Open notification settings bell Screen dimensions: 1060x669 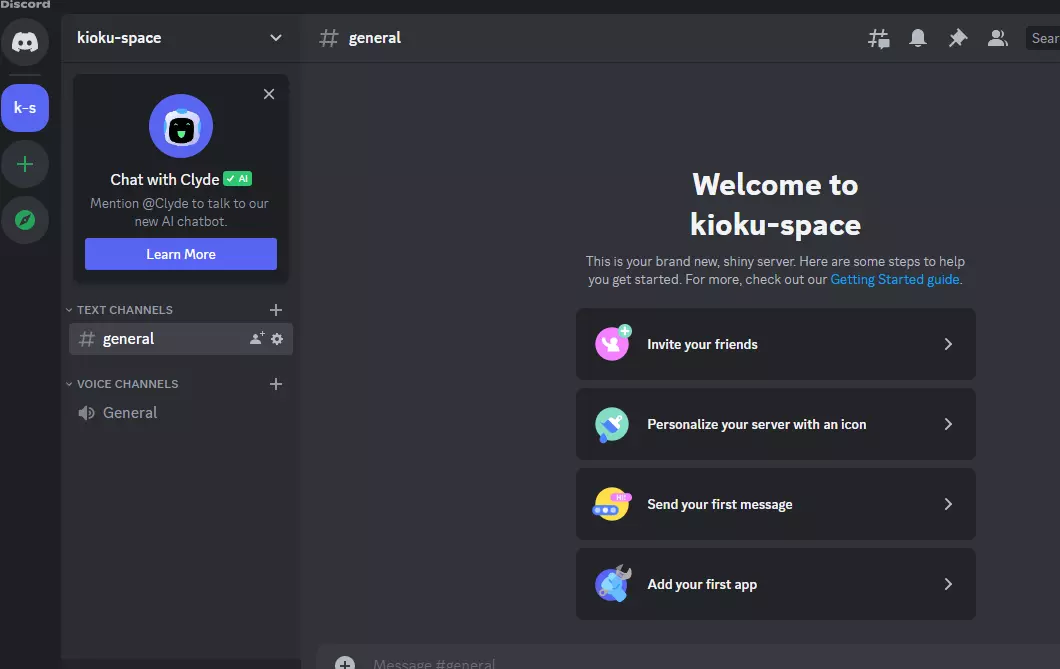(x=918, y=38)
